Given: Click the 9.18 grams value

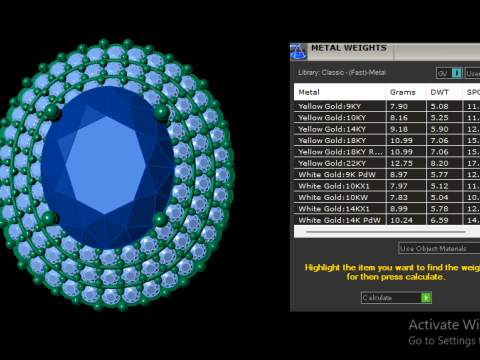Looking at the screenshot, I should click(x=399, y=129).
